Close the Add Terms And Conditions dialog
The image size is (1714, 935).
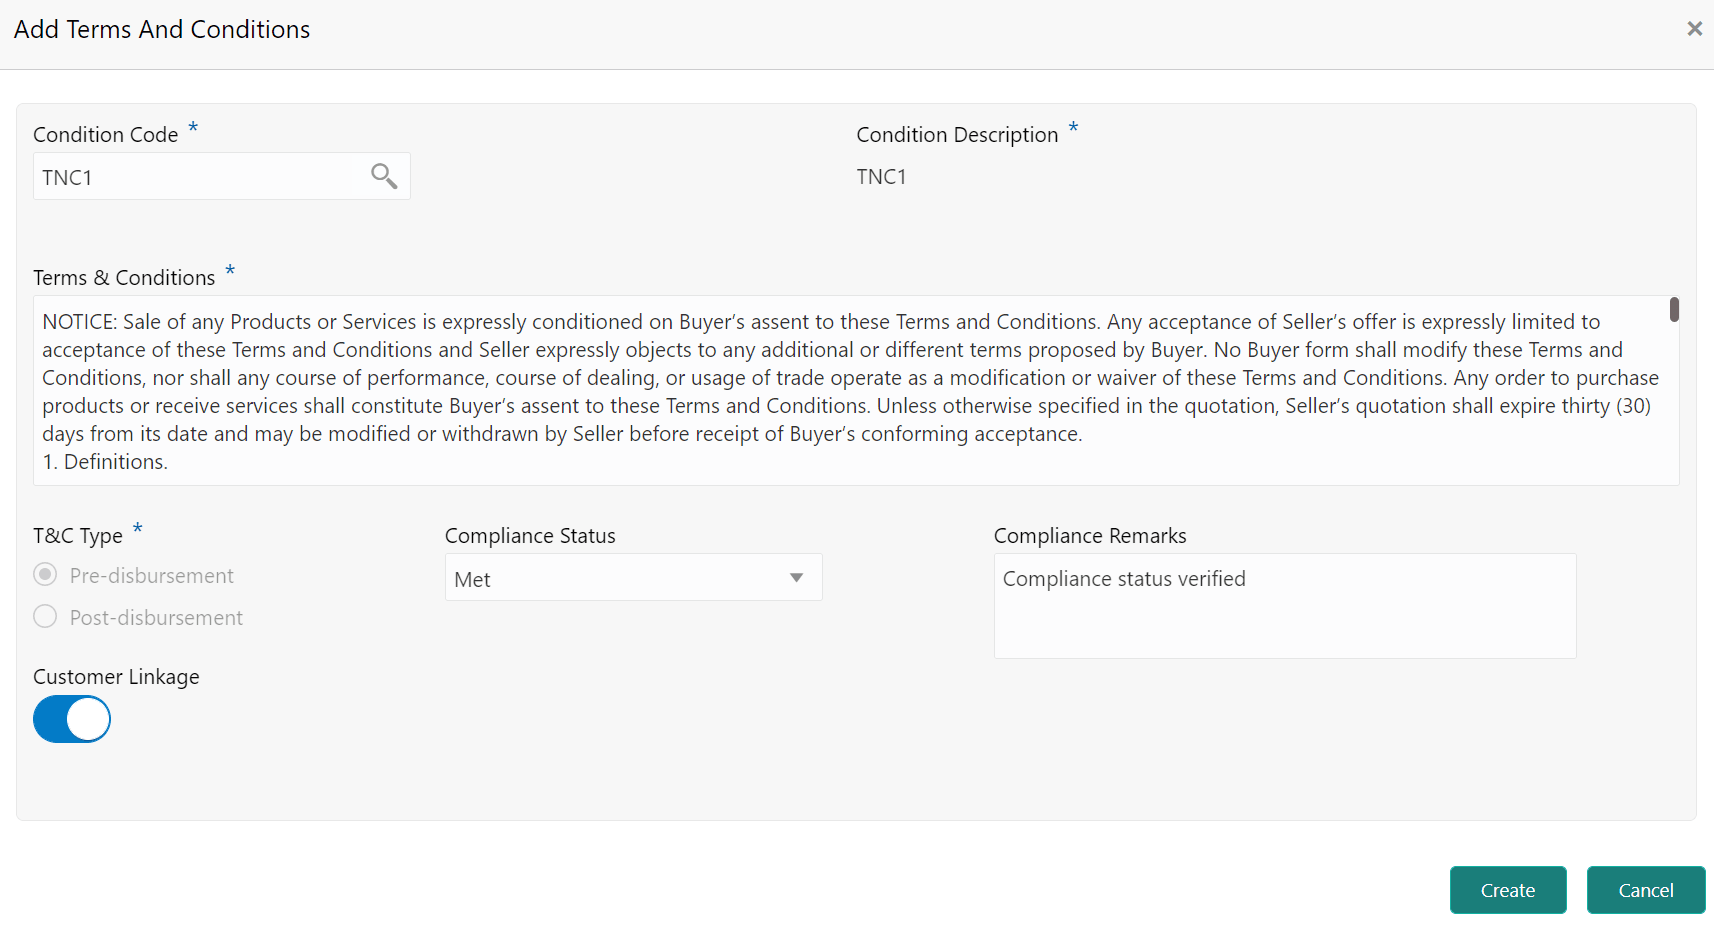1695,28
